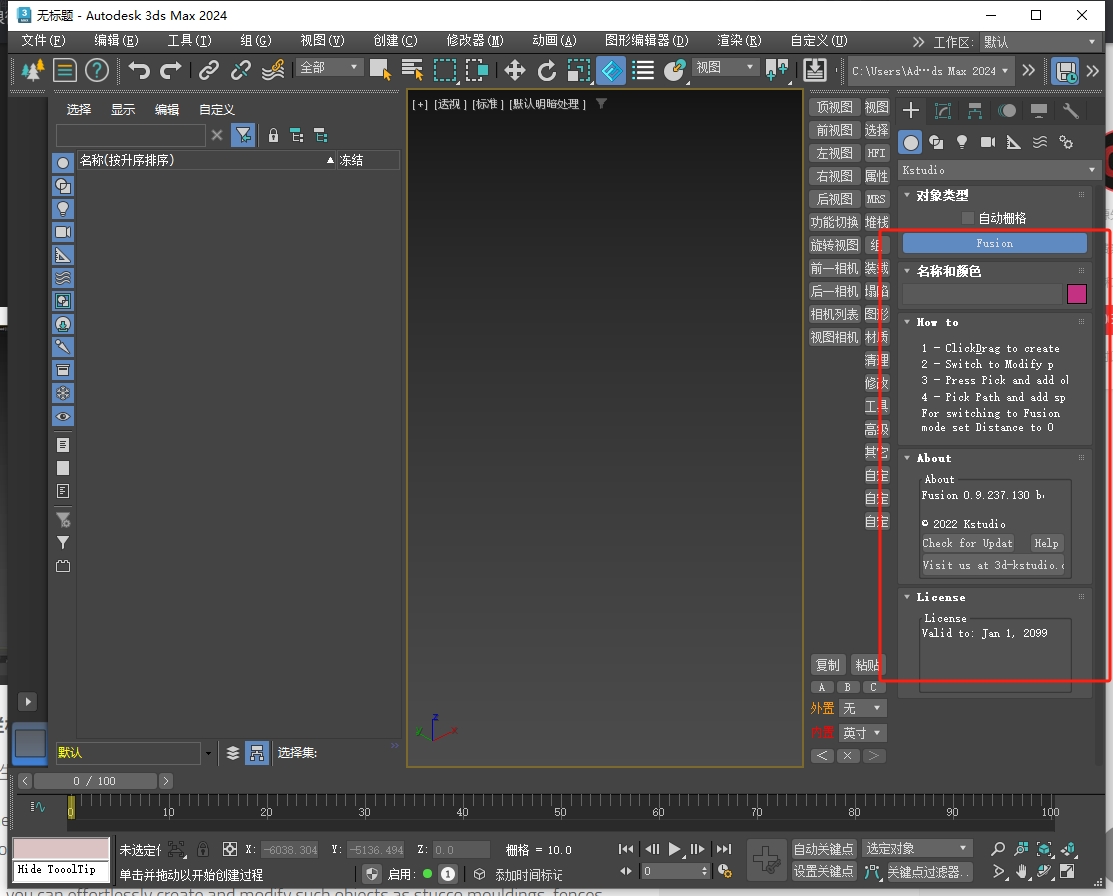This screenshot has width=1113, height=896.
Task: Open the 渲染(R) menu
Action: click(x=739, y=40)
